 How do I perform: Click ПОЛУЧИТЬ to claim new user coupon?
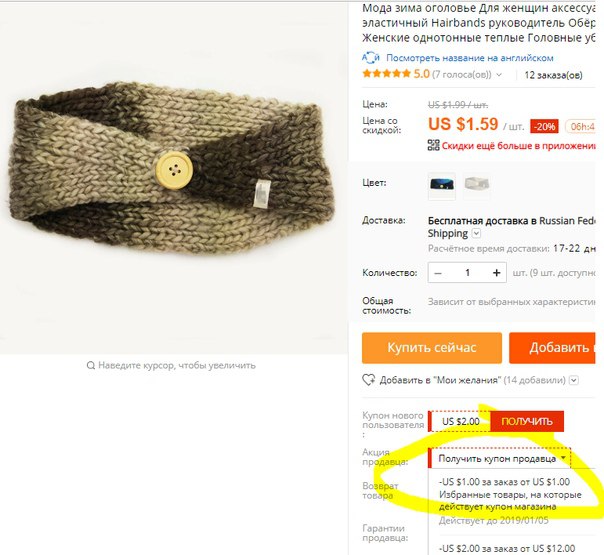tap(527, 421)
